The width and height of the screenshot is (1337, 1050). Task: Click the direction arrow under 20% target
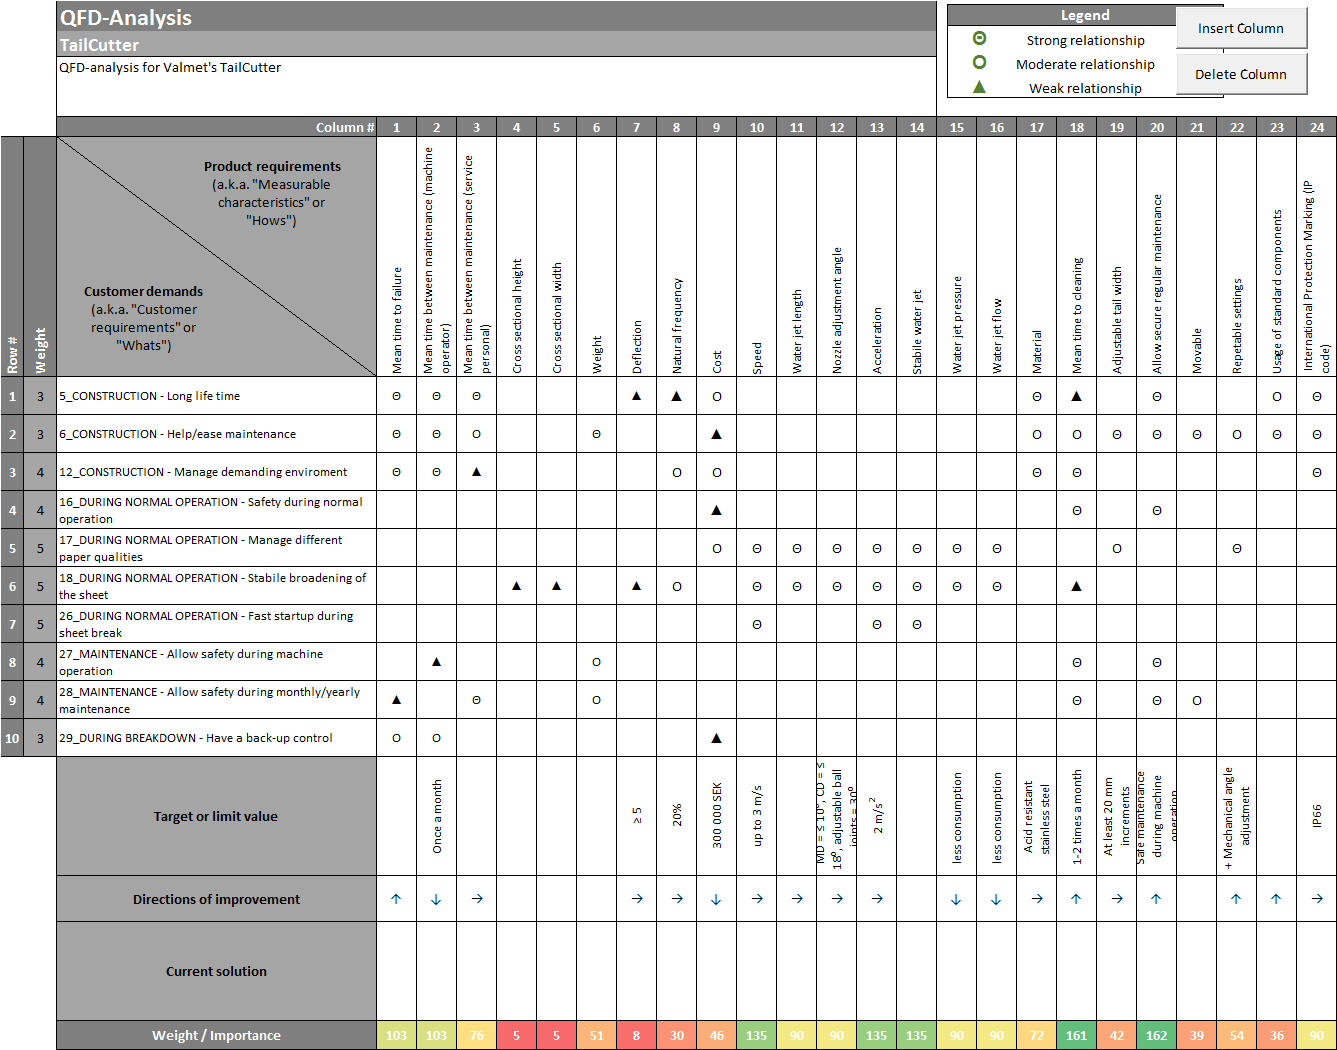677,899
